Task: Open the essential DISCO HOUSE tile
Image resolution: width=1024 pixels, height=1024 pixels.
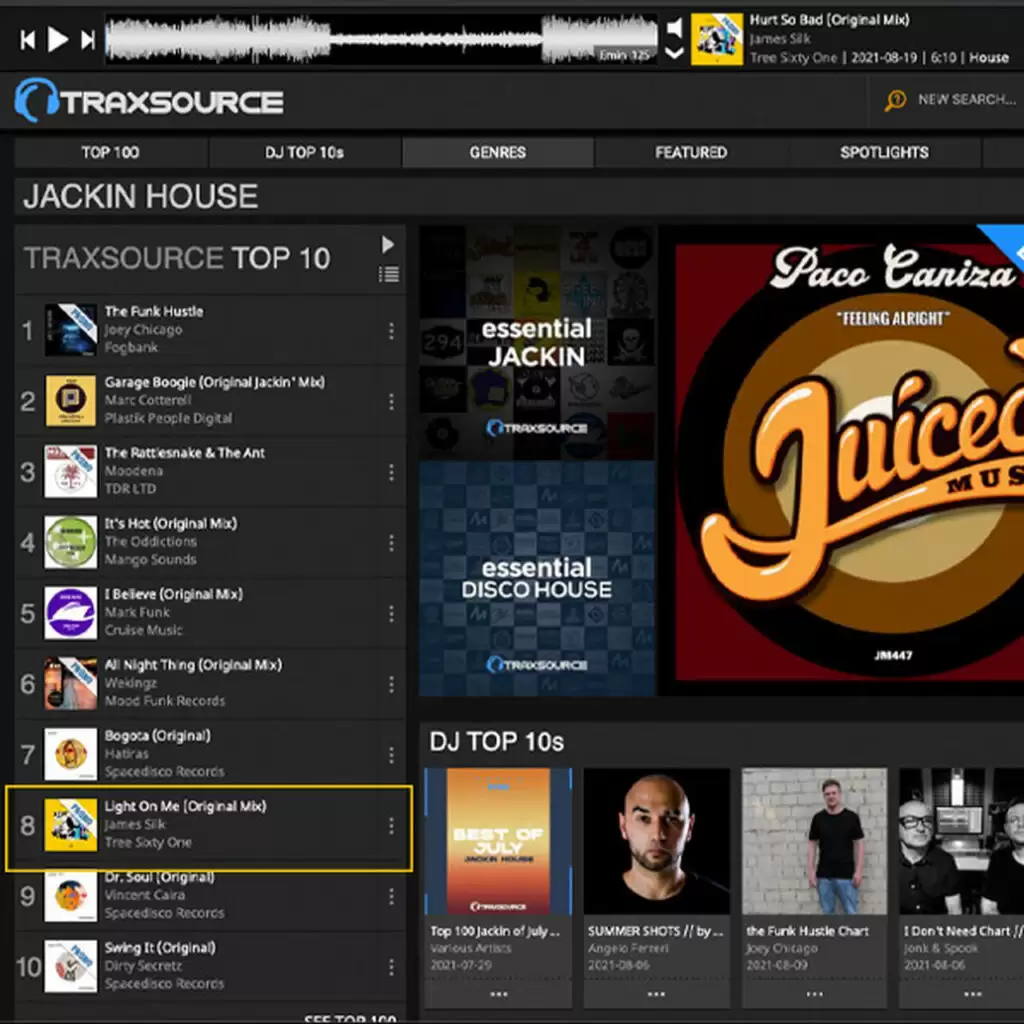Action: click(x=537, y=578)
